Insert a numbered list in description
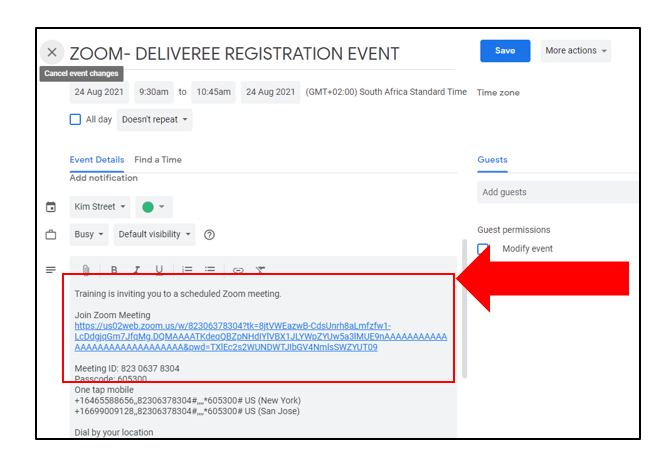Viewport: 660px width, 453px height. tap(187, 270)
